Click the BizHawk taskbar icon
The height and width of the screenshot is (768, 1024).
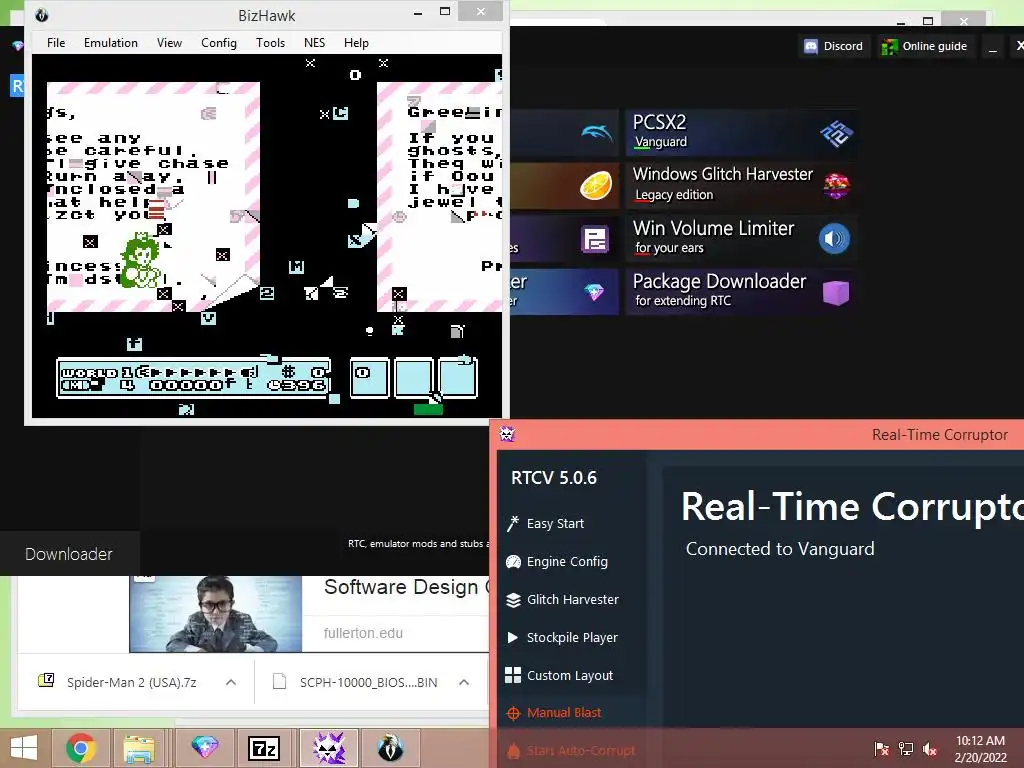click(391, 748)
